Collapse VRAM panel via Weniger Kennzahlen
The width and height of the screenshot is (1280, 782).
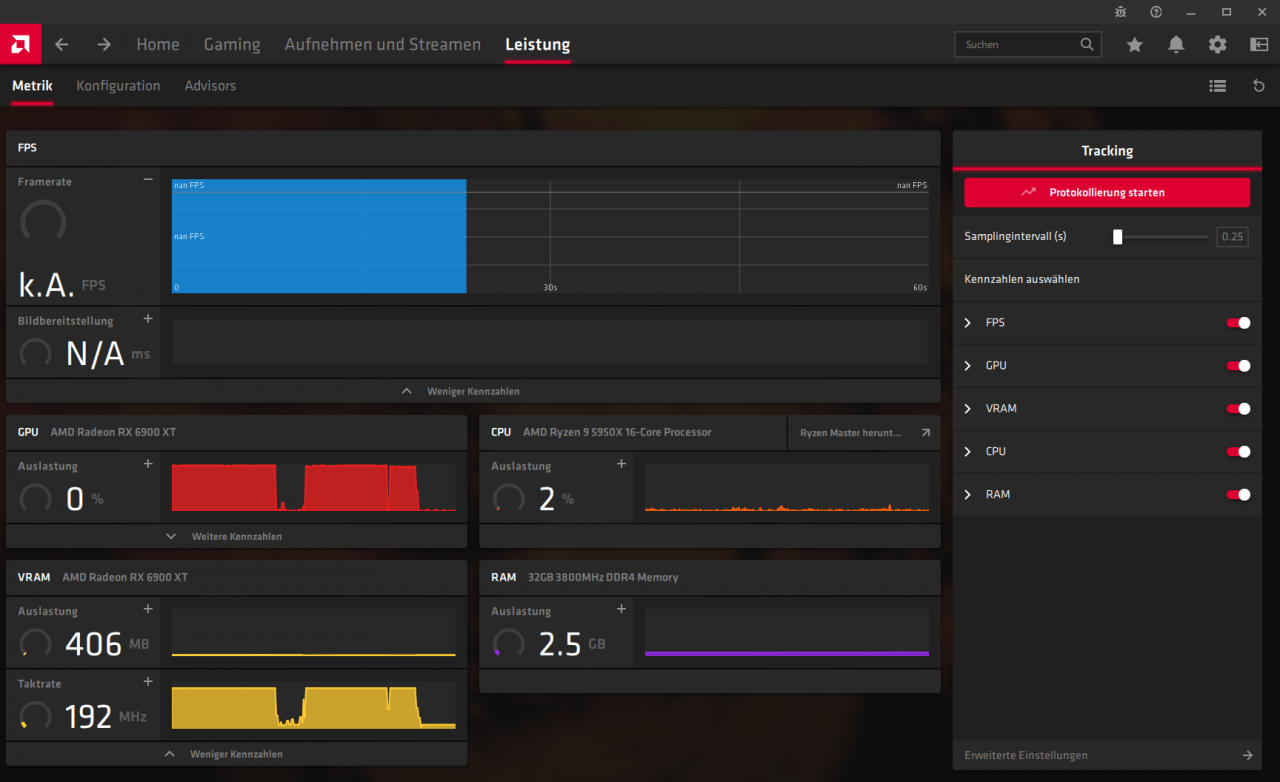pos(236,754)
